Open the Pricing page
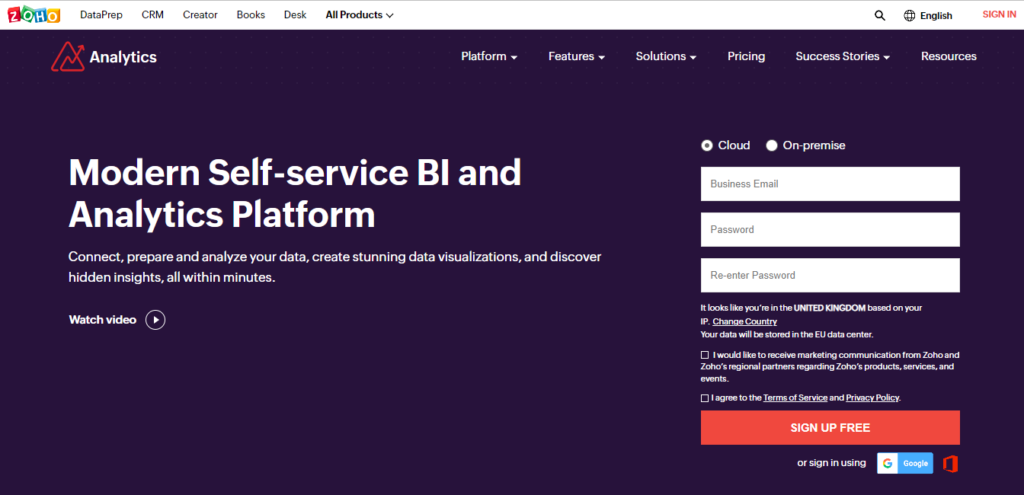The image size is (1024, 495). tap(746, 57)
